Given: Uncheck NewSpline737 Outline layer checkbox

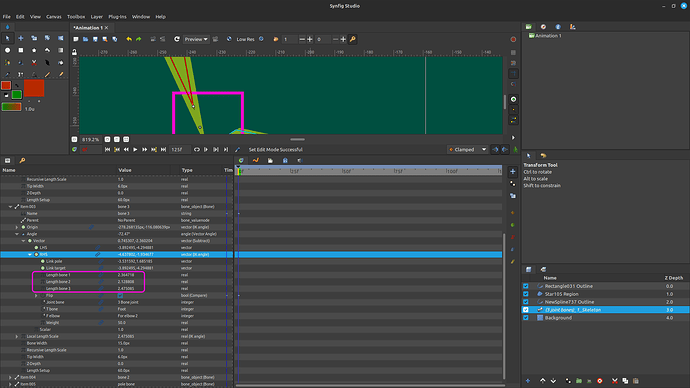Looking at the screenshot, I should pos(525,302).
